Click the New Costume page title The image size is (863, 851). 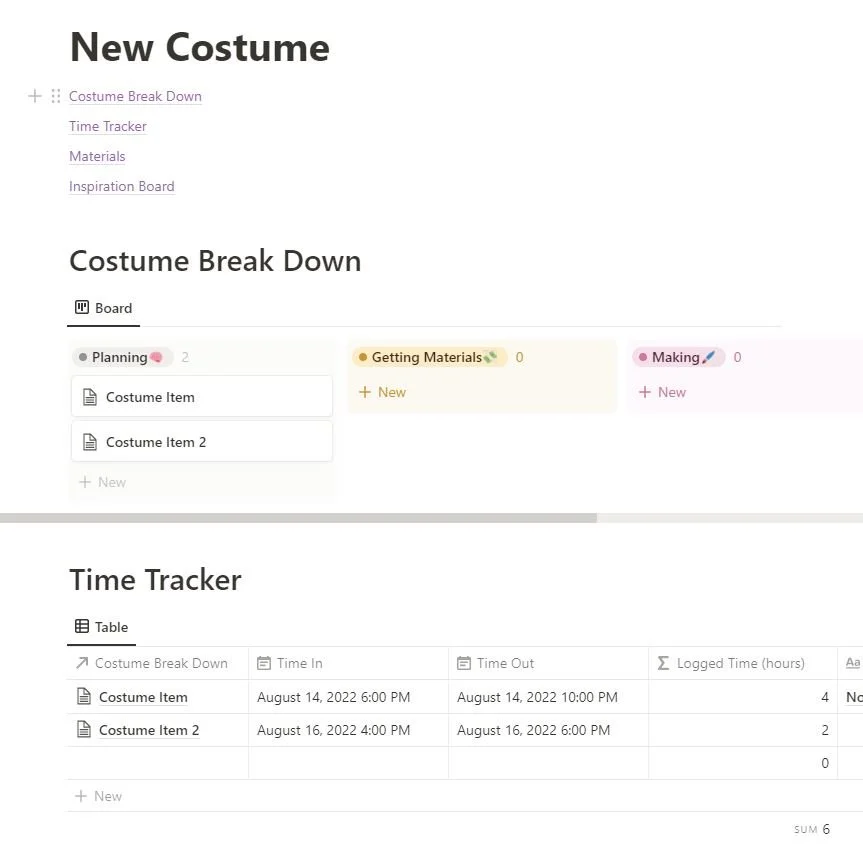coord(200,47)
